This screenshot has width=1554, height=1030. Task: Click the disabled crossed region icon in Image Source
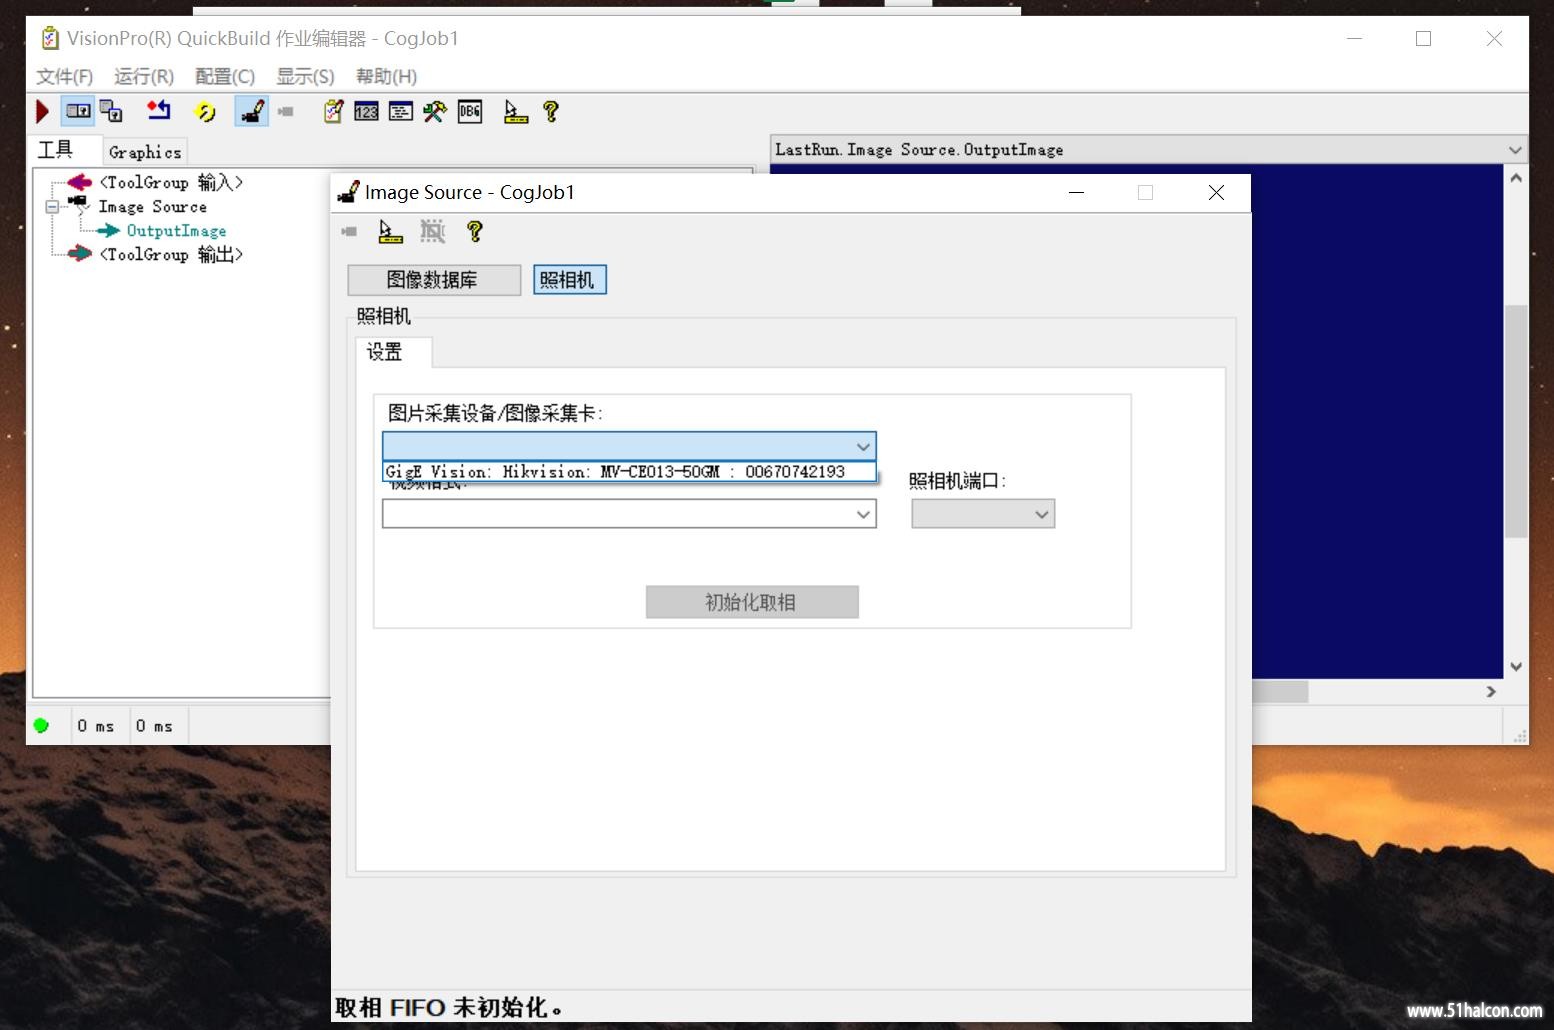pyautogui.click(x=432, y=232)
